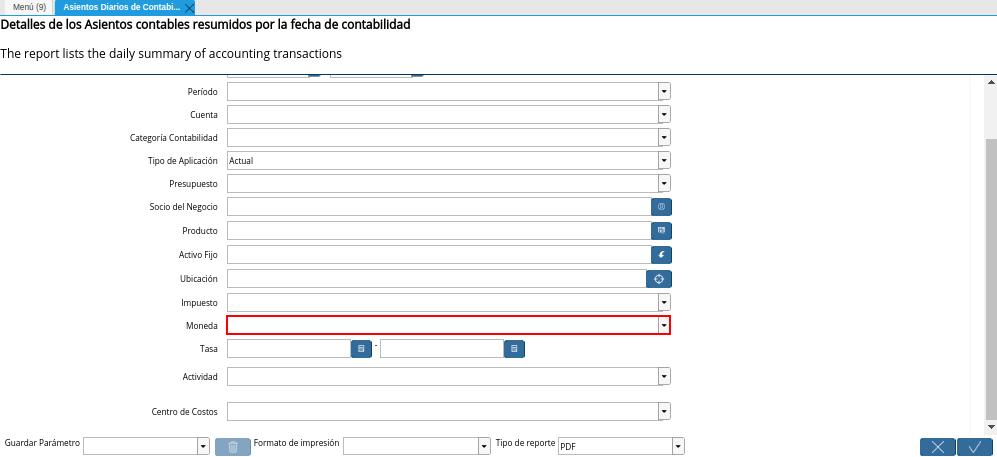The width and height of the screenshot is (997, 457).
Task: Click the Formato de impresión label
Action: [x=296, y=442]
